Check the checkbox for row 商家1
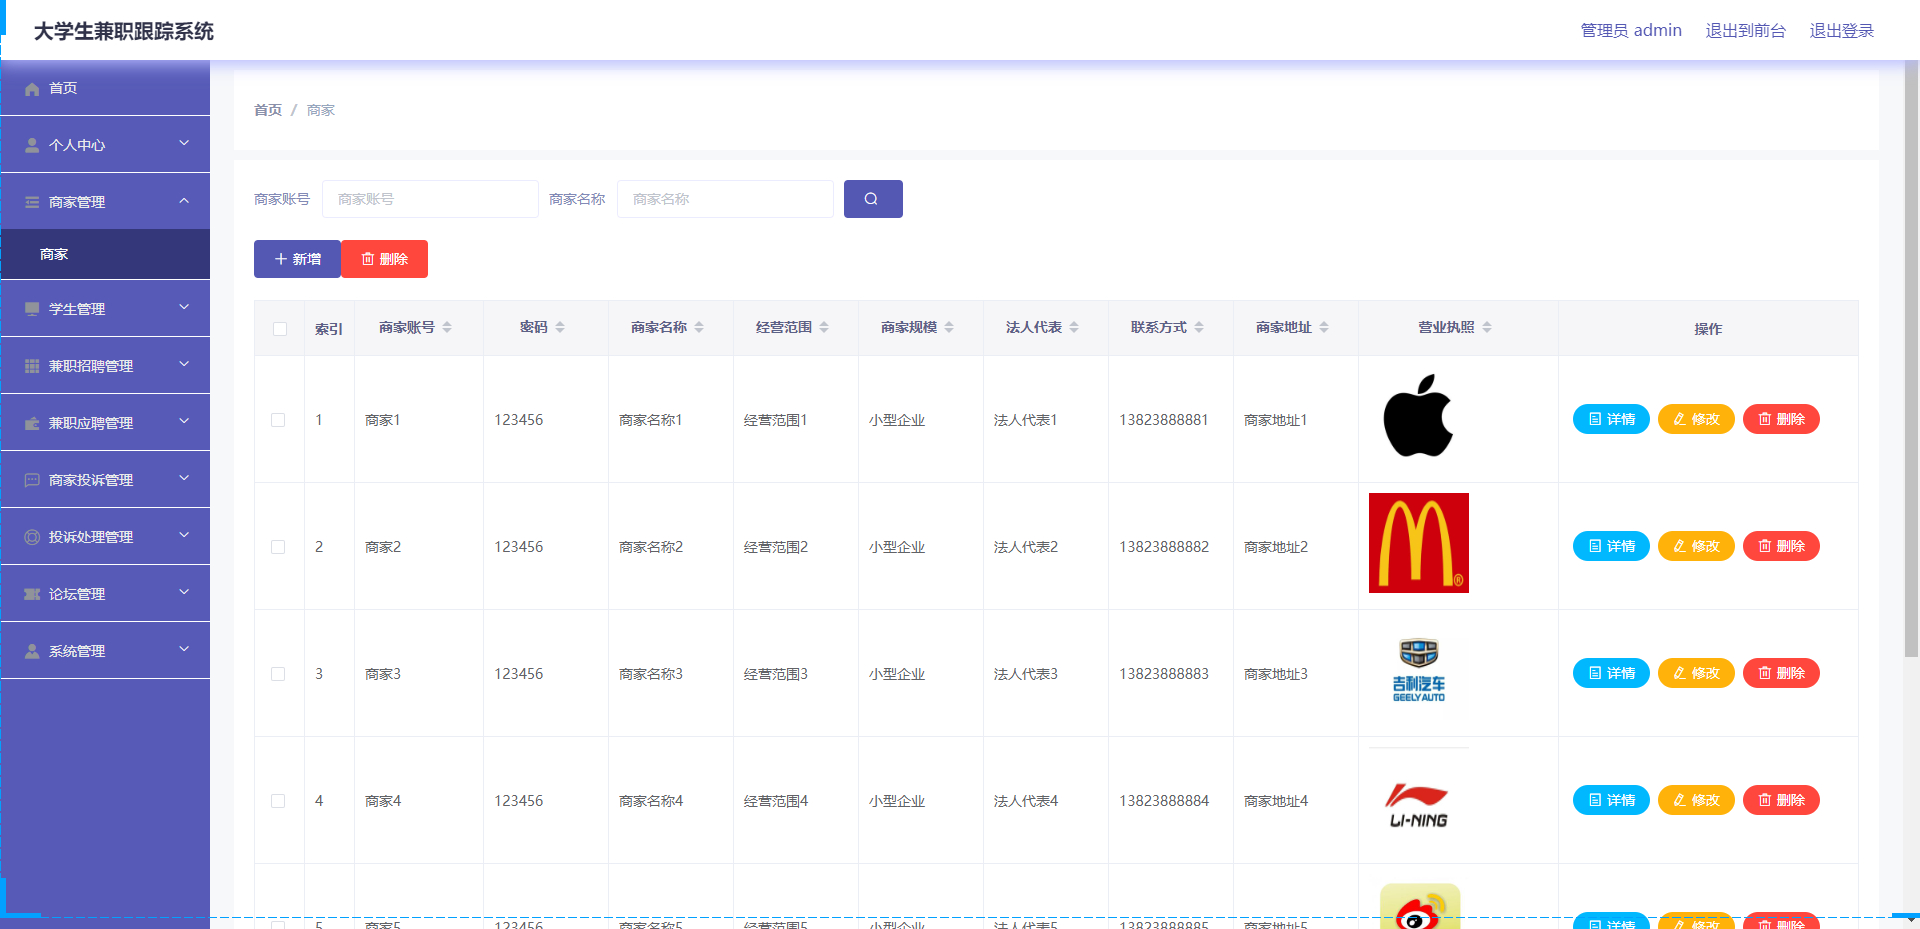This screenshot has width=1920, height=929. coord(278,420)
